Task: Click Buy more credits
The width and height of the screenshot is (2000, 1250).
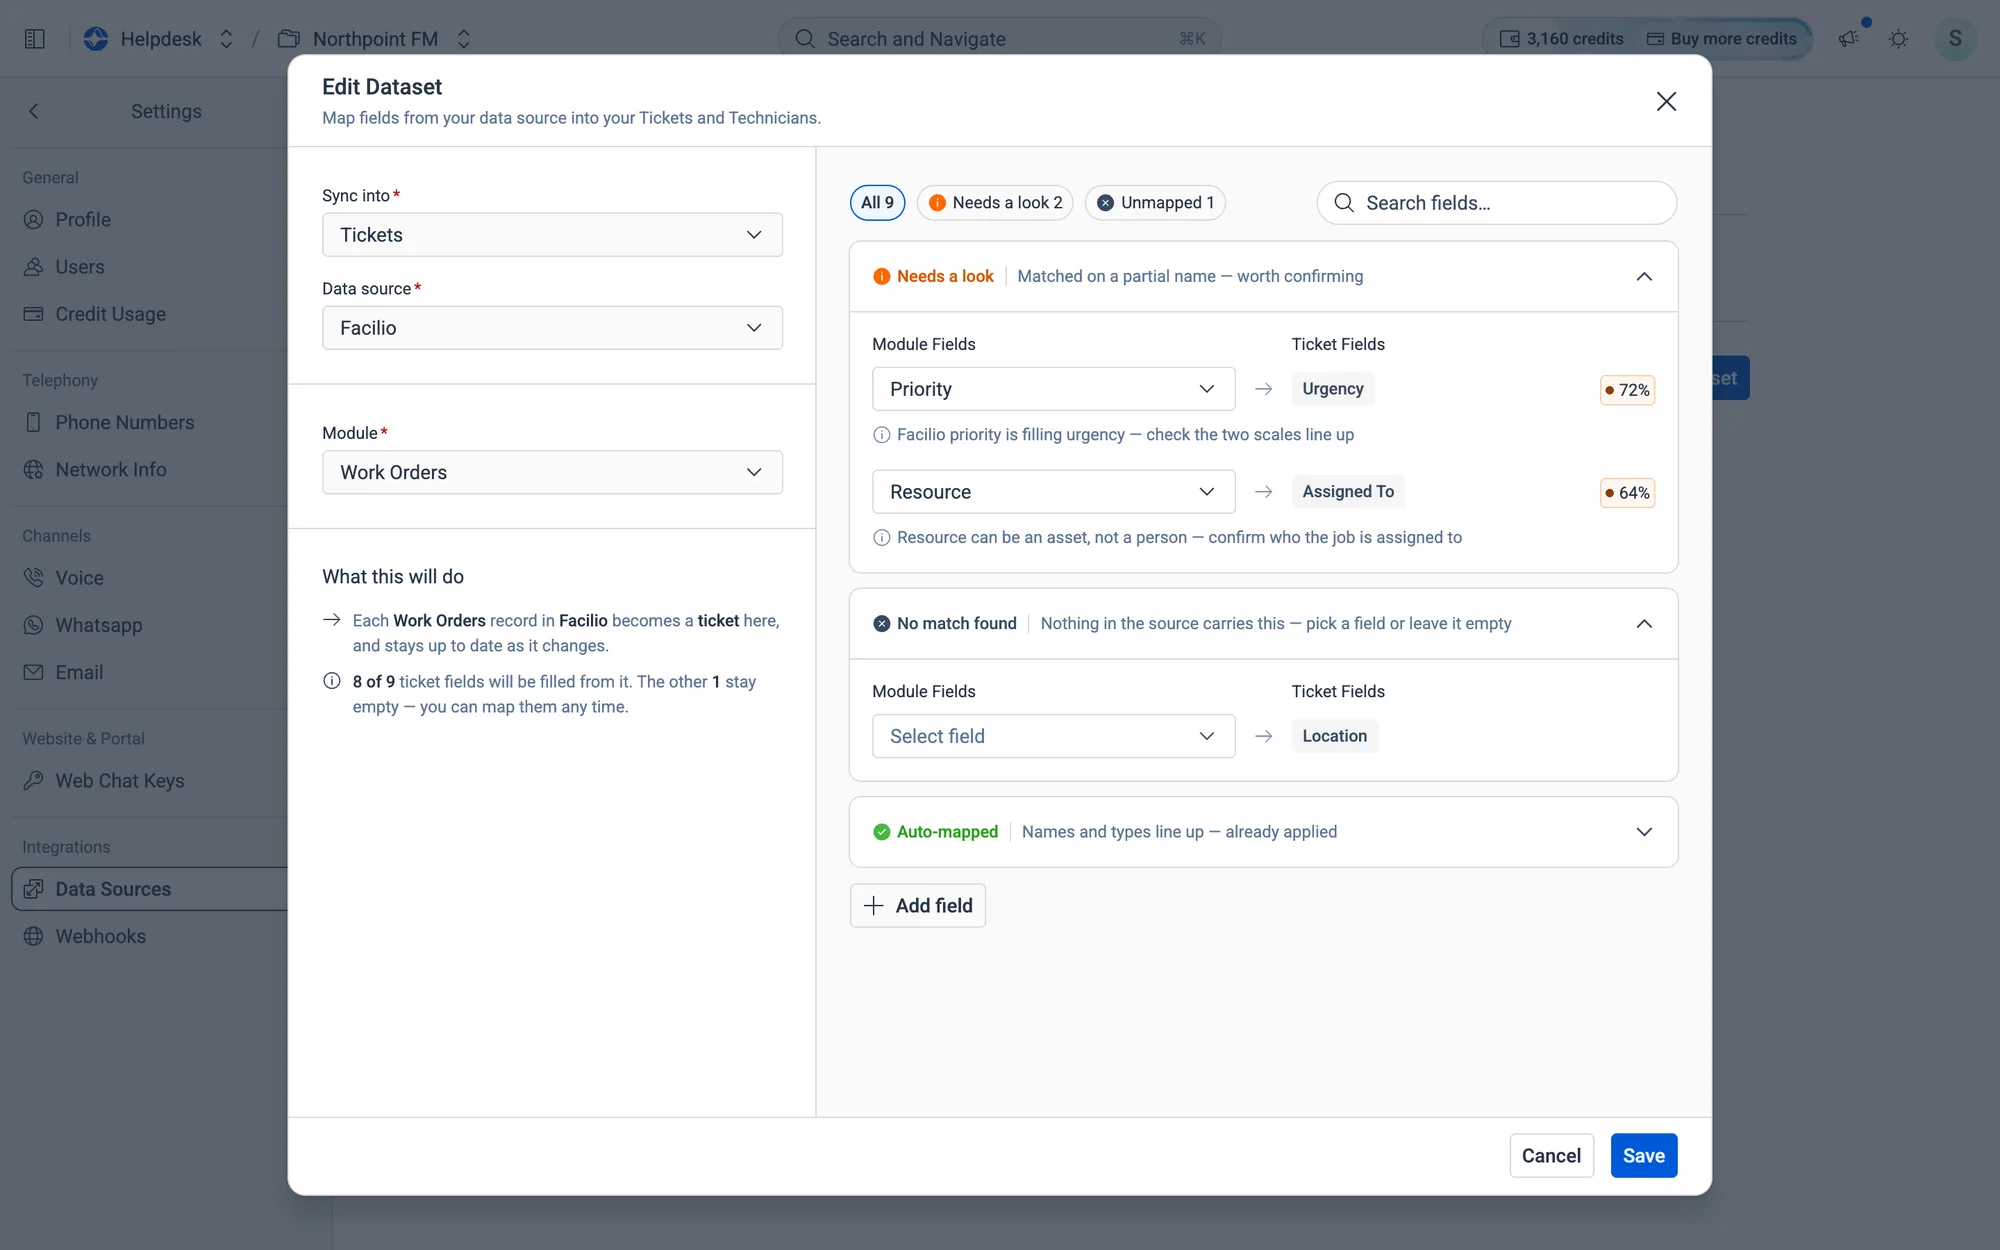Action: [1722, 39]
